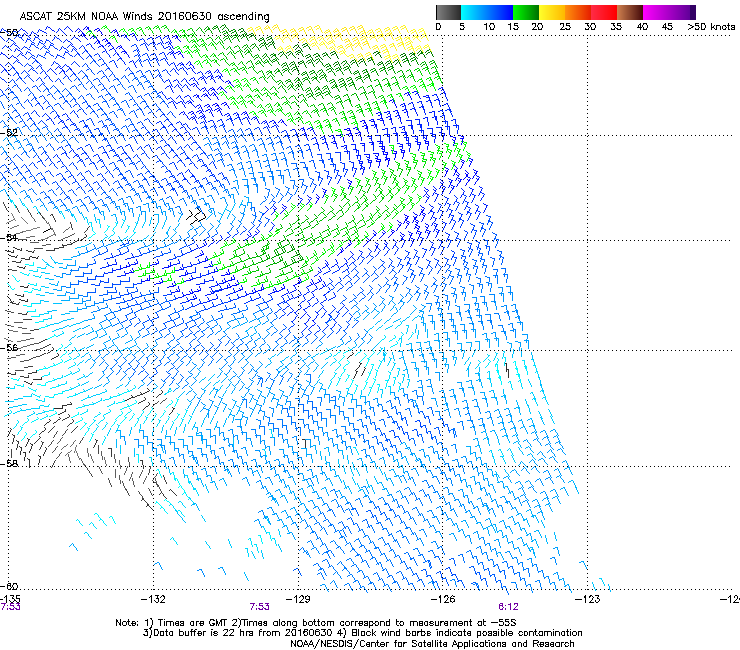Click the '0' legend scale label
This screenshot has height=650, width=740.
438,26
